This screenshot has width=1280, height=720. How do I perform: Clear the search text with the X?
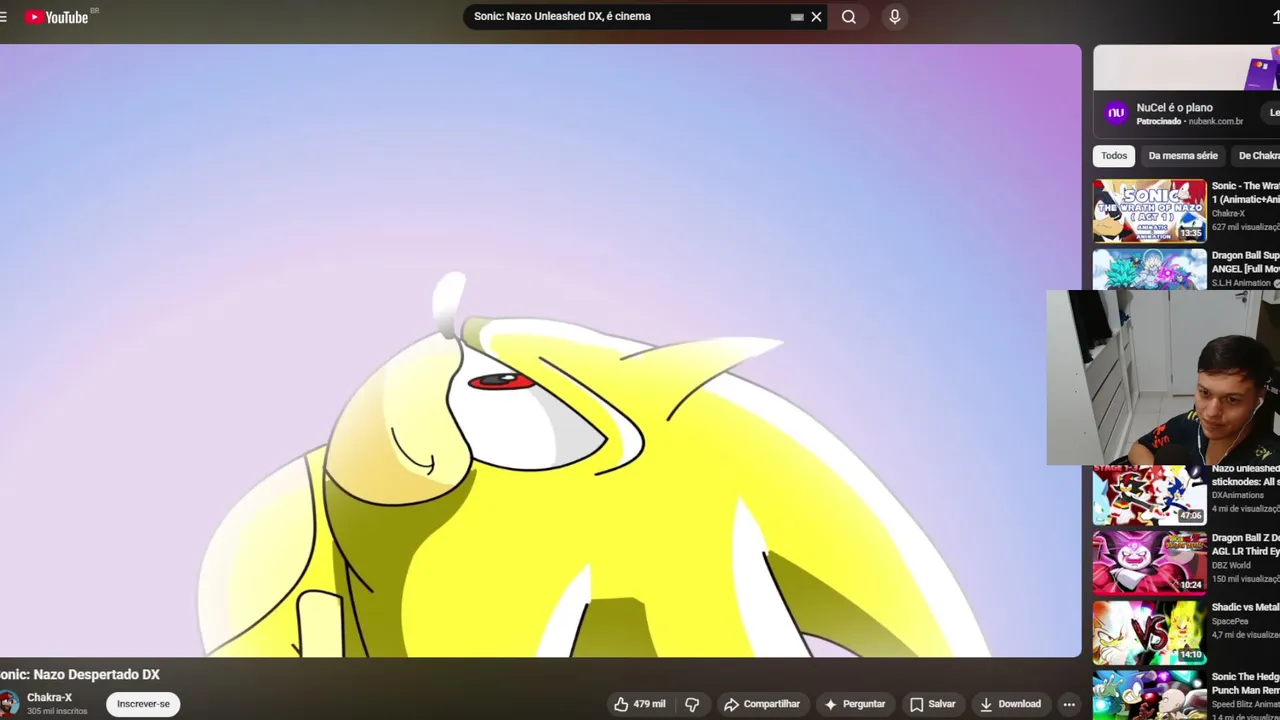816,17
